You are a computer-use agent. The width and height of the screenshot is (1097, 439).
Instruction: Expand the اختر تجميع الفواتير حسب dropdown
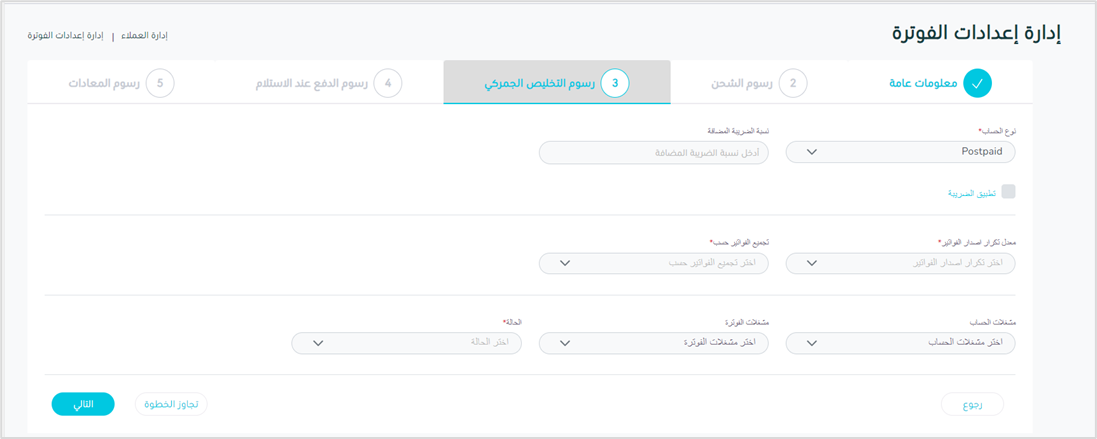point(653,263)
